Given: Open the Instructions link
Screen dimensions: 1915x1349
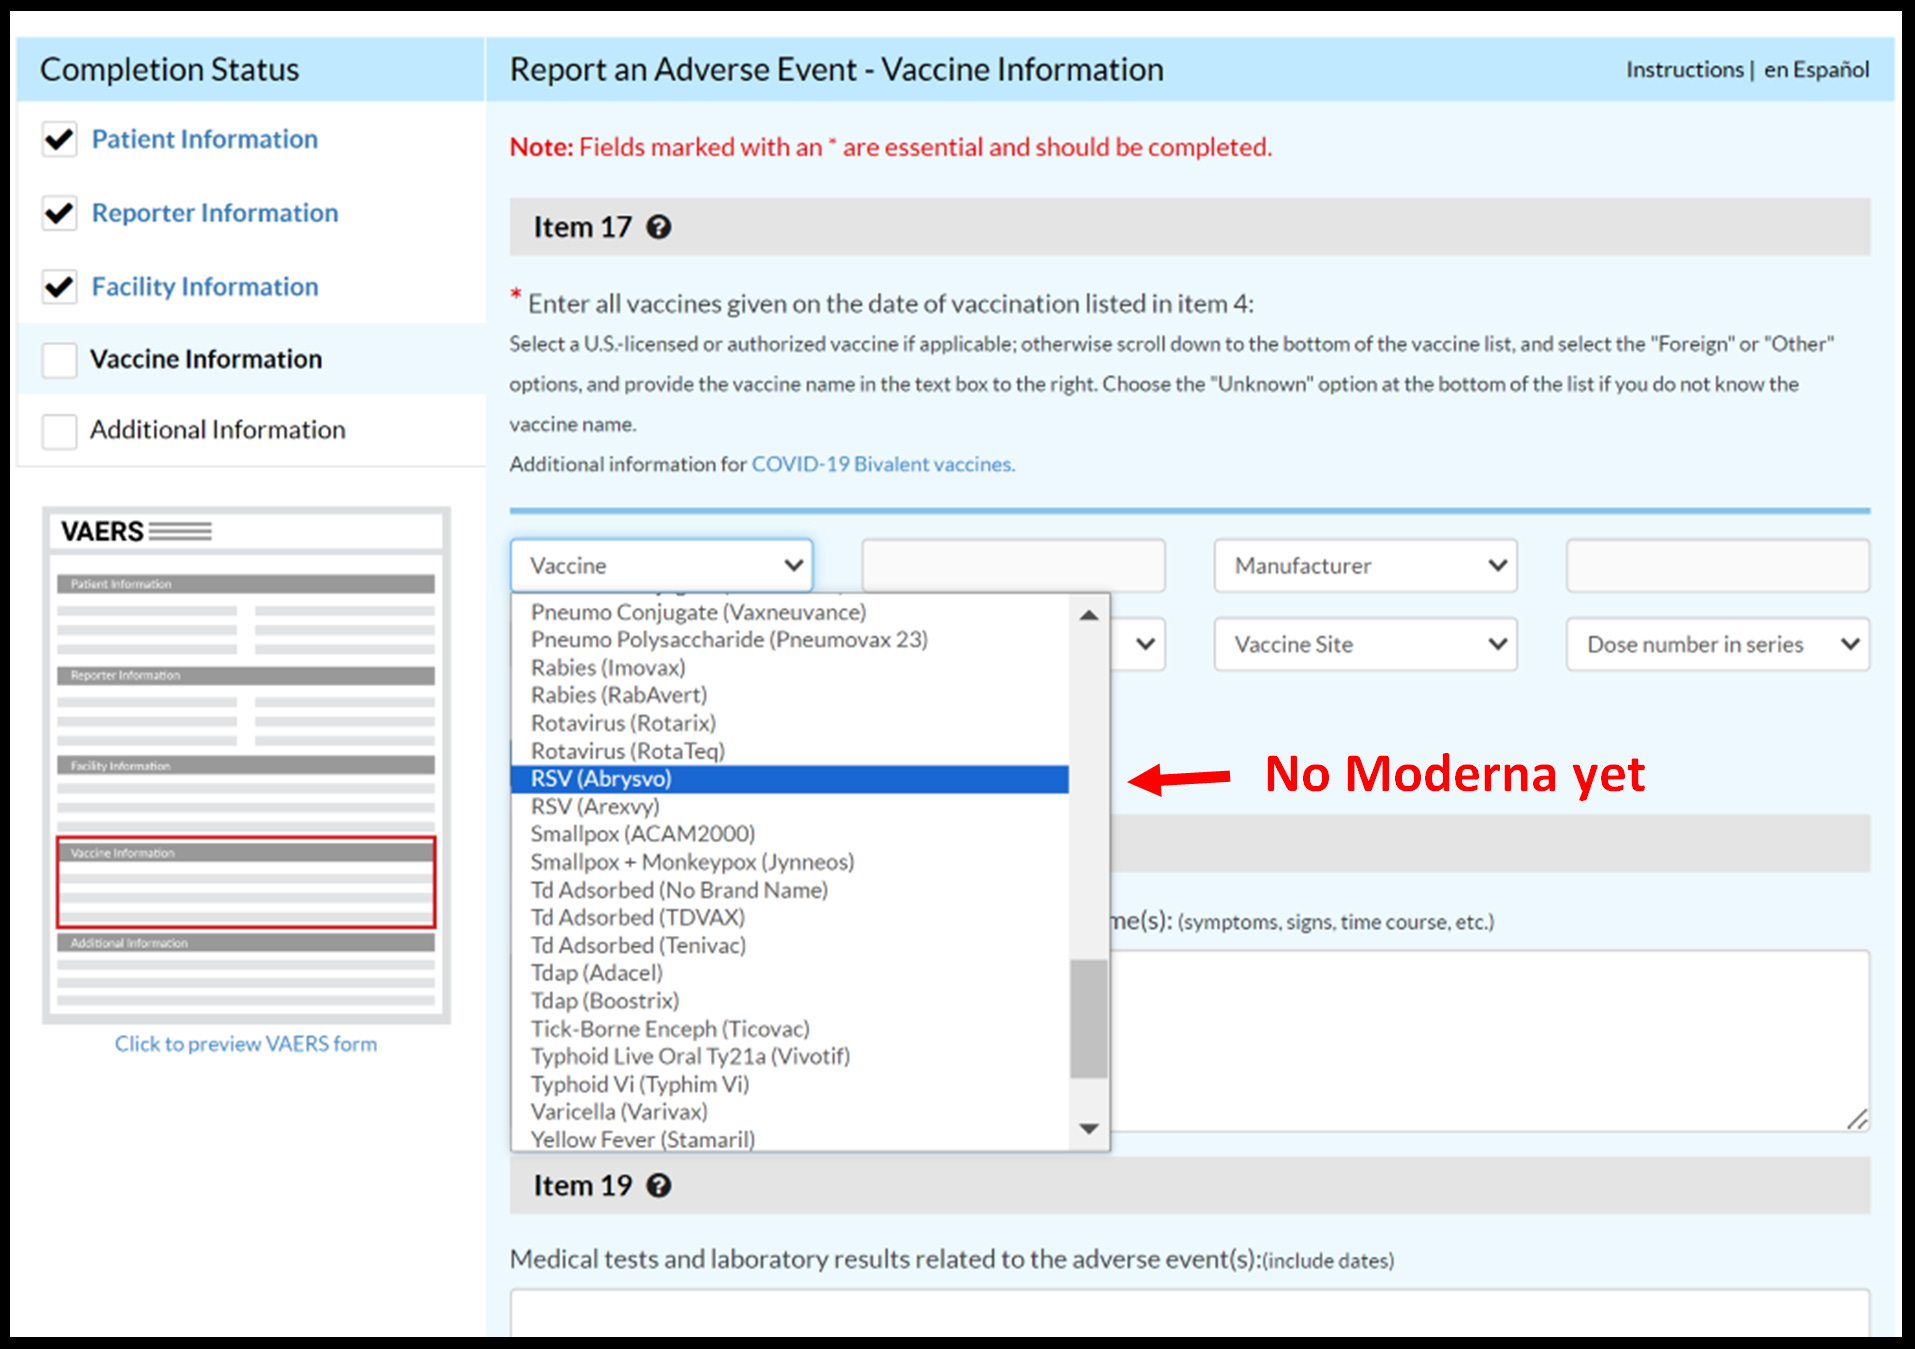Looking at the screenshot, I should [x=1684, y=70].
